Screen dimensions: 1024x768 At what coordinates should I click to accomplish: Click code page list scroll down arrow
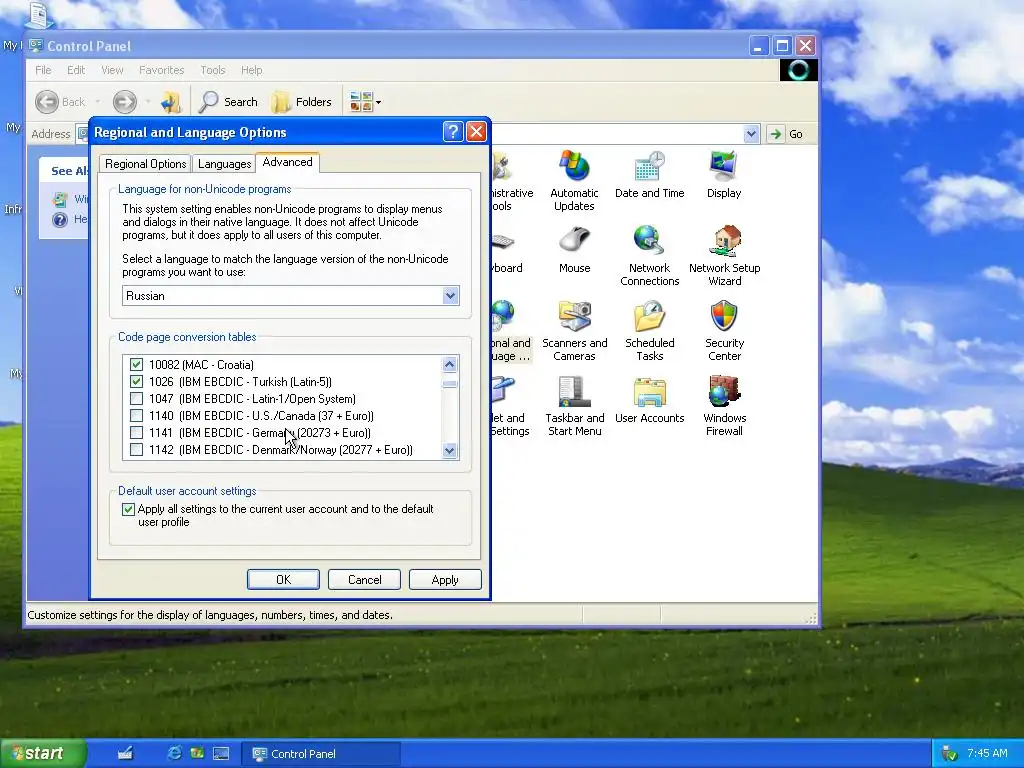(x=449, y=450)
